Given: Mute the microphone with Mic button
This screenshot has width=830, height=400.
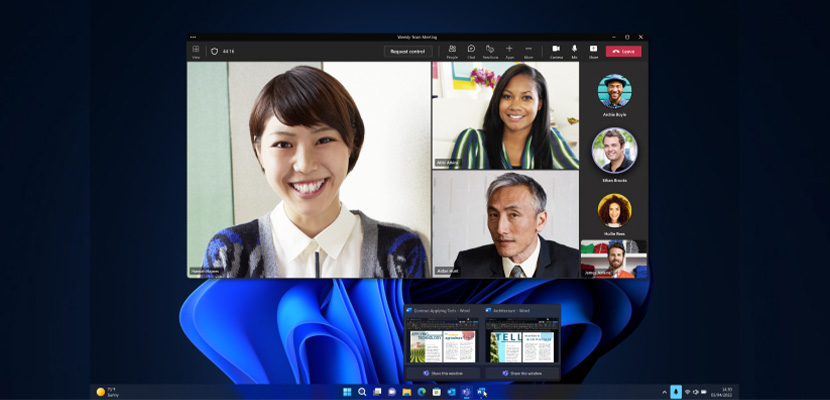Looking at the screenshot, I should click(574, 49).
